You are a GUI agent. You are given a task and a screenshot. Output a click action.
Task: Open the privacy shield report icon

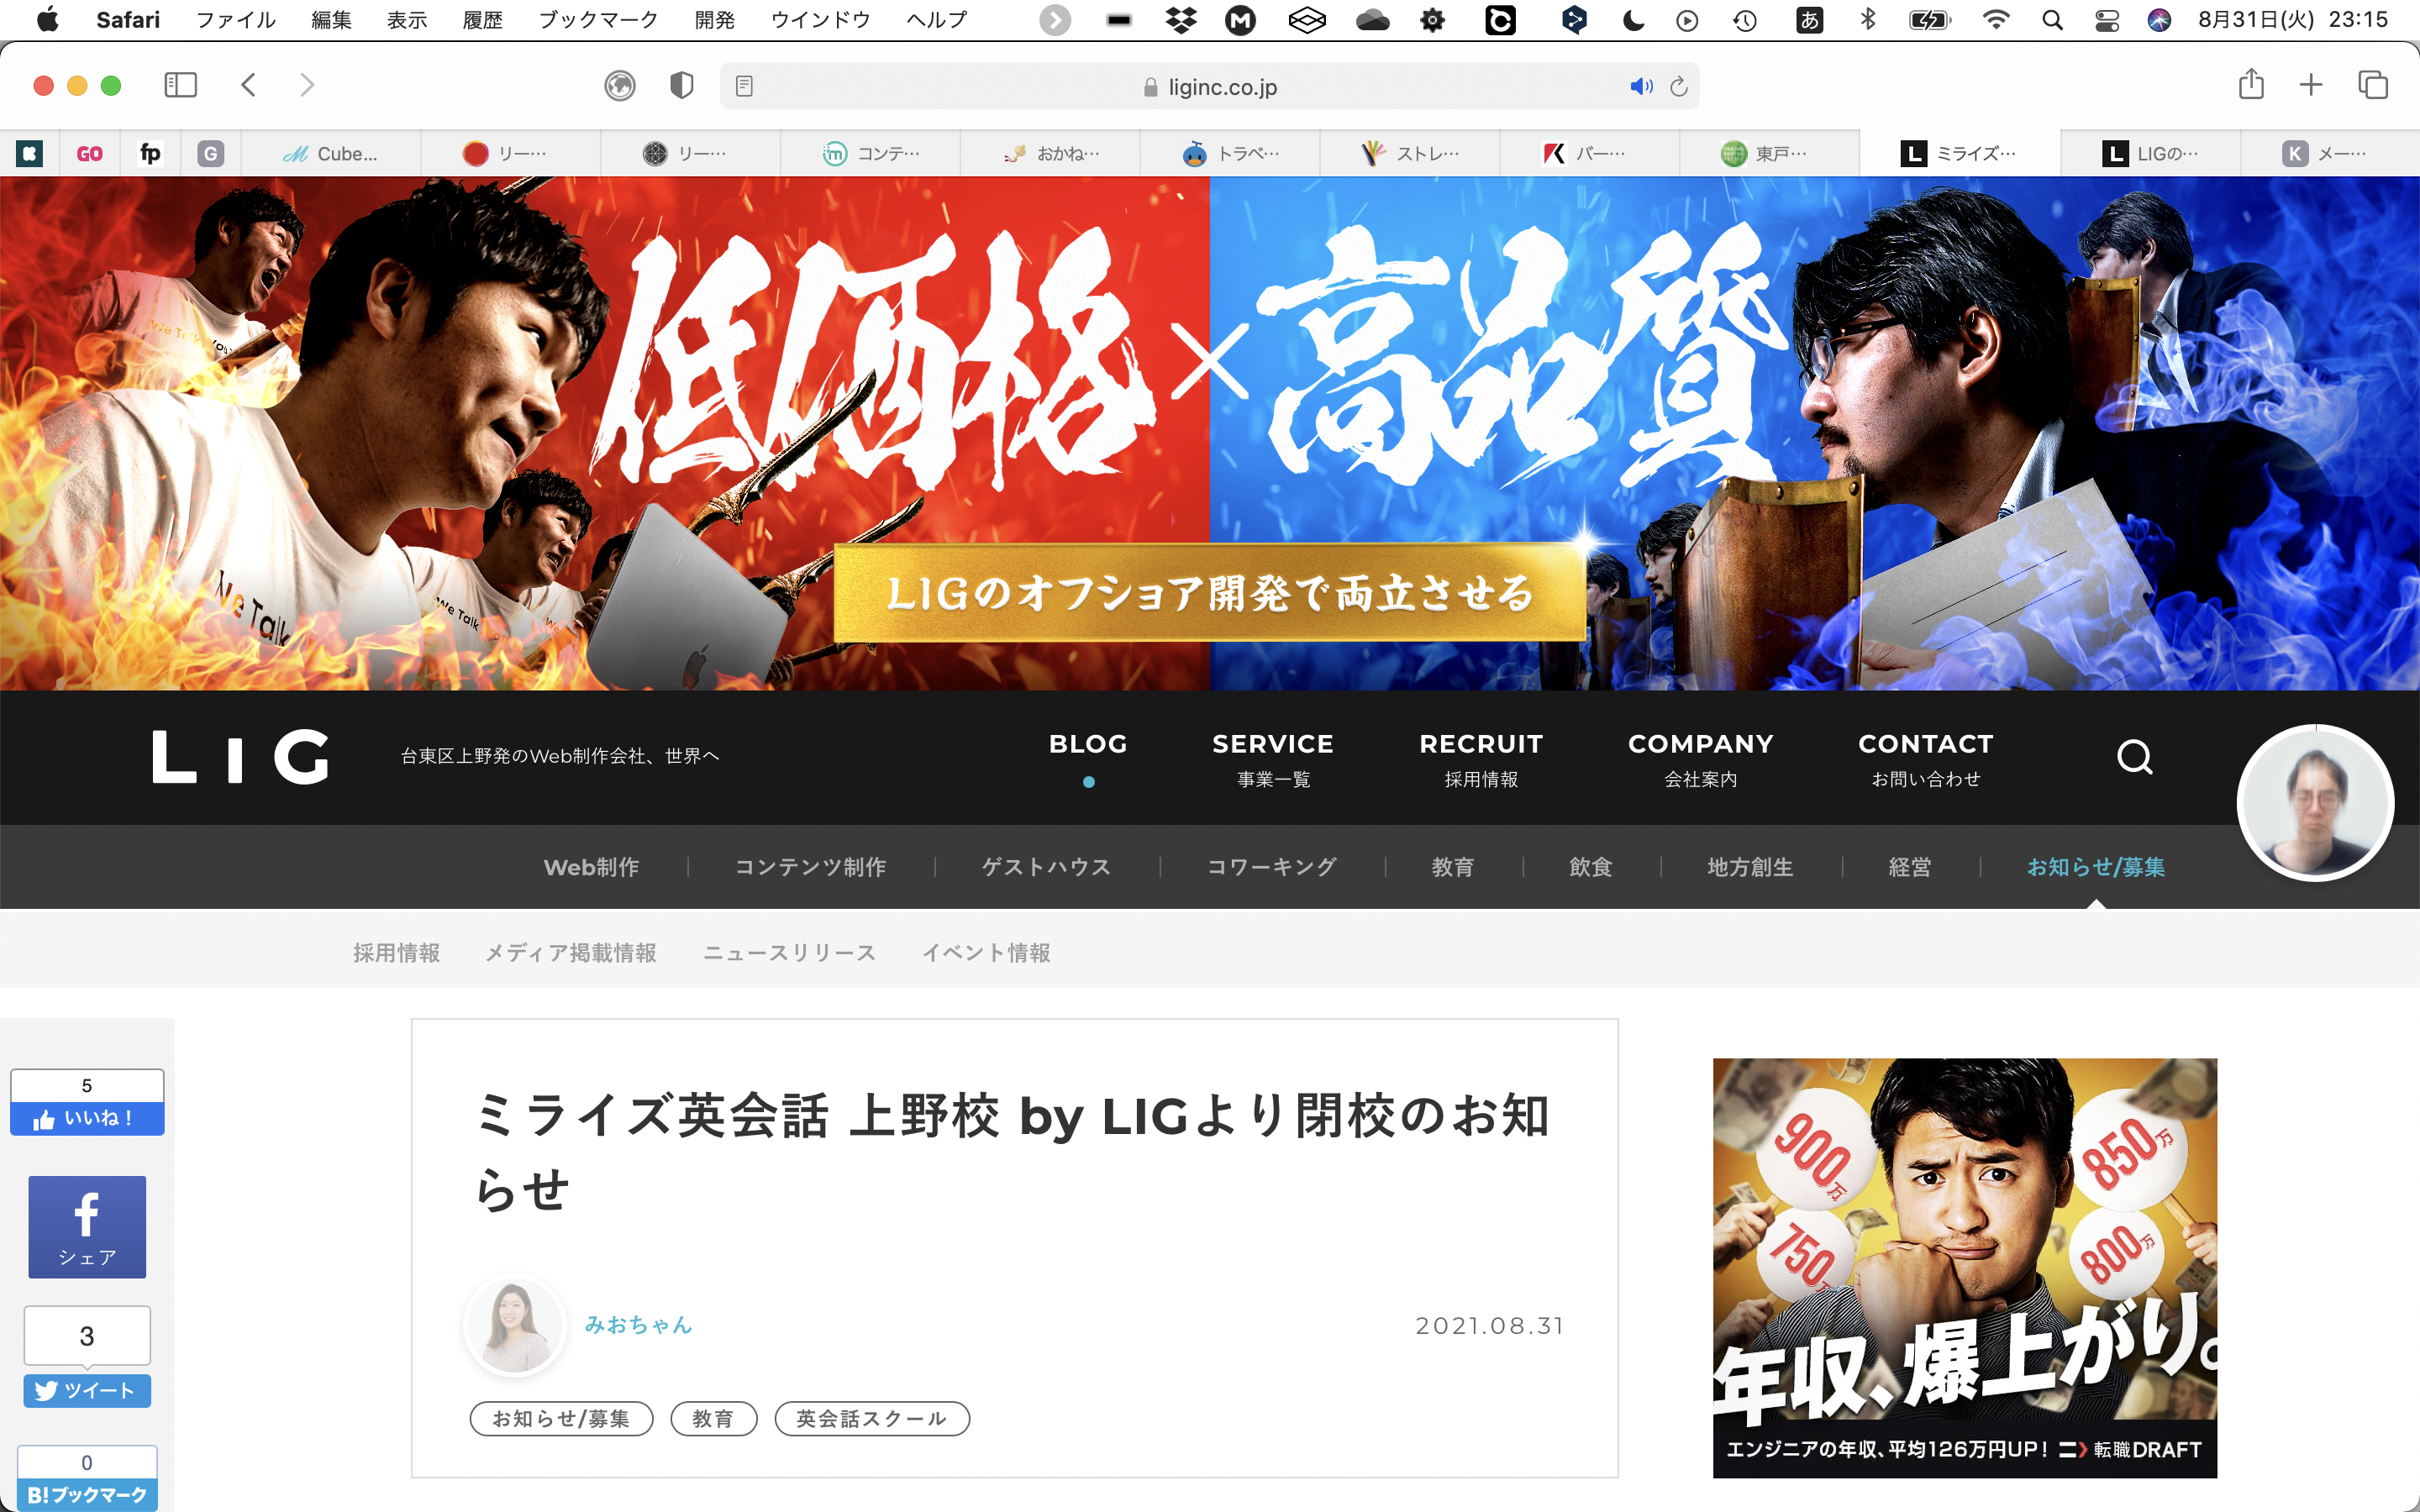coord(681,86)
